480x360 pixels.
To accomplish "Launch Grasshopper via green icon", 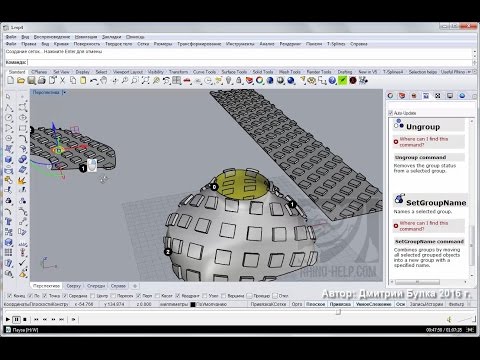I will point(342,80).
